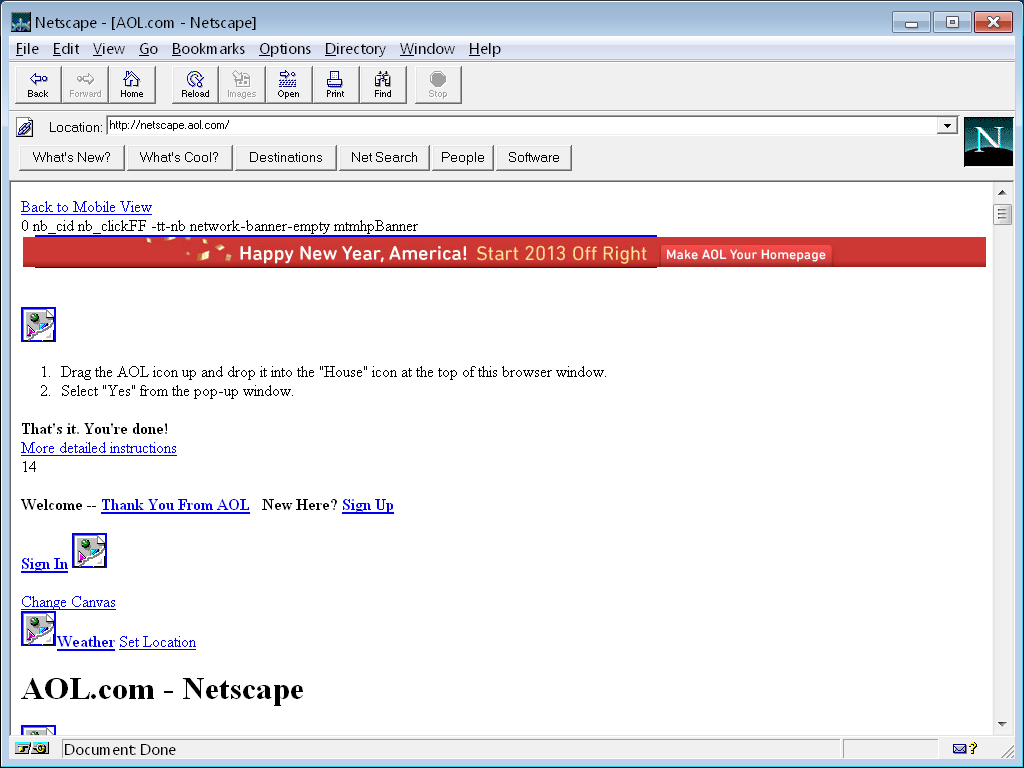Click the bookmark icon beside Location
Image resolution: width=1024 pixels, height=768 pixels.
tap(26, 127)
